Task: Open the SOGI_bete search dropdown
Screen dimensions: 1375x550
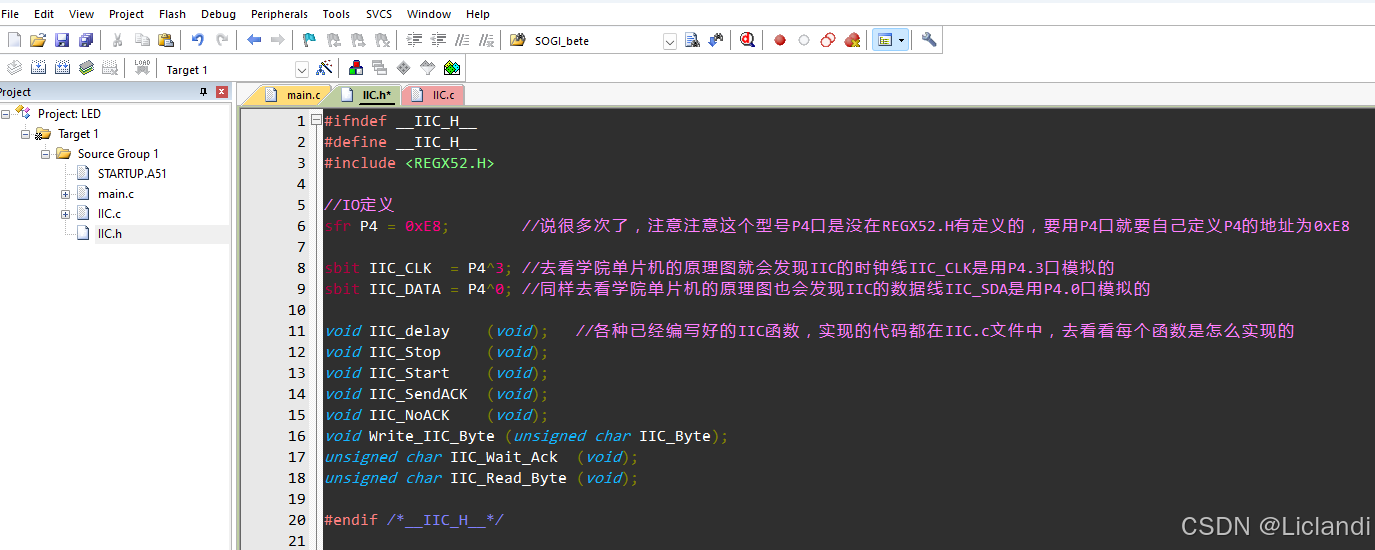Action: click(x=670, y=41)
